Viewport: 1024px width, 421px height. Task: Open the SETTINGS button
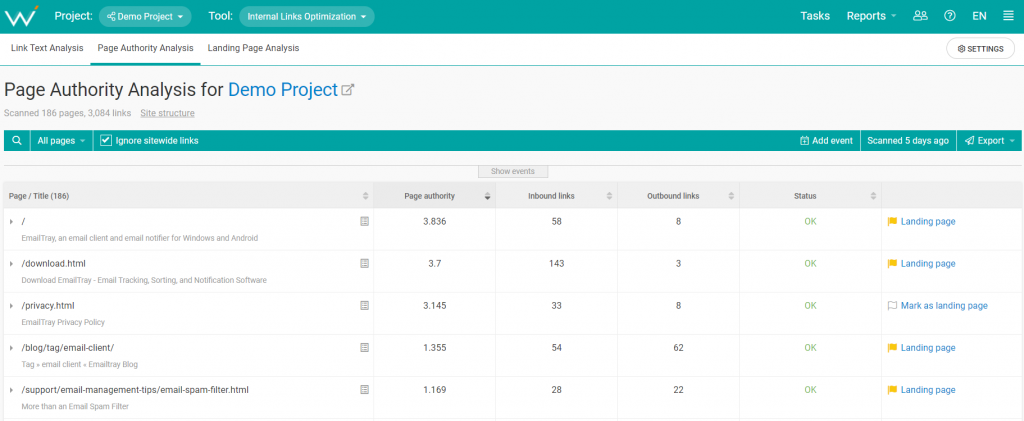(x=980, y=48)
